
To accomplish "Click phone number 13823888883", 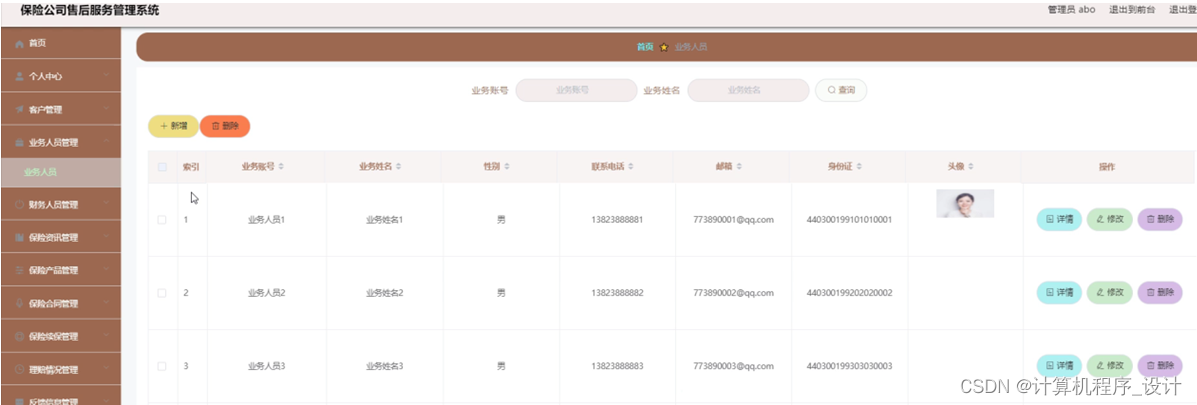I will pos(617,366).
